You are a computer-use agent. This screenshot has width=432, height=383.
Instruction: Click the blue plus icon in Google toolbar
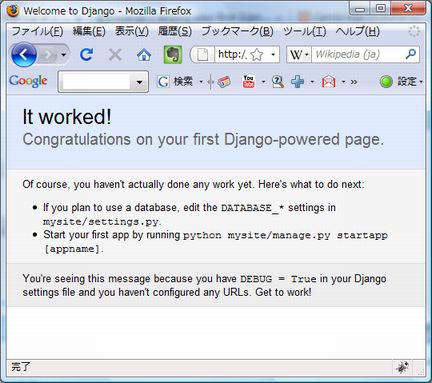click(x=297, y=82)
